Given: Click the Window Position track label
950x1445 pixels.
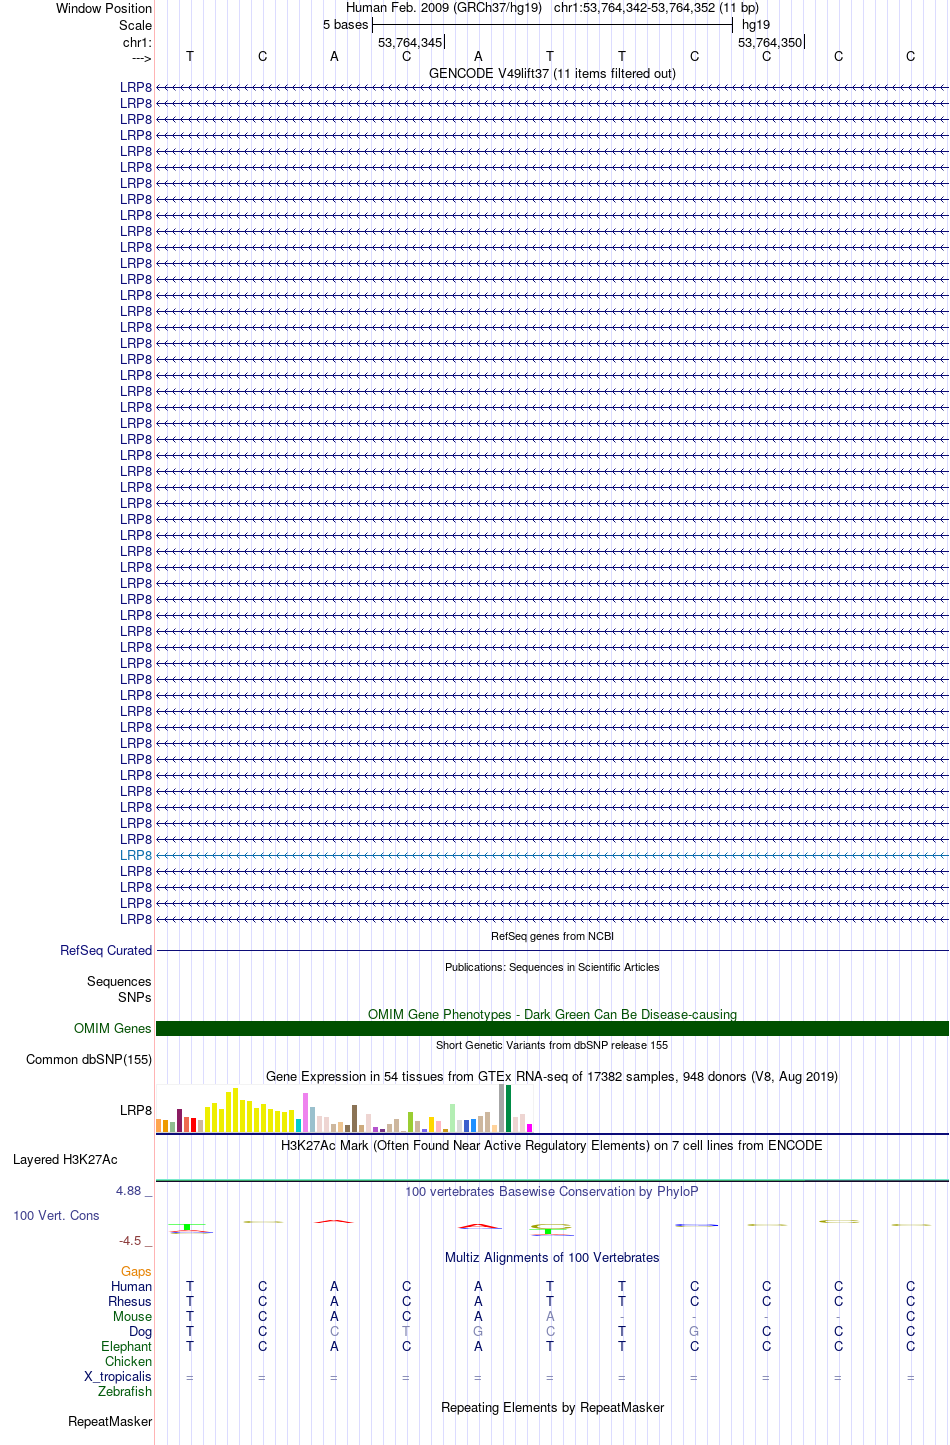Looking at the screenshot, I should coord(104,9).
